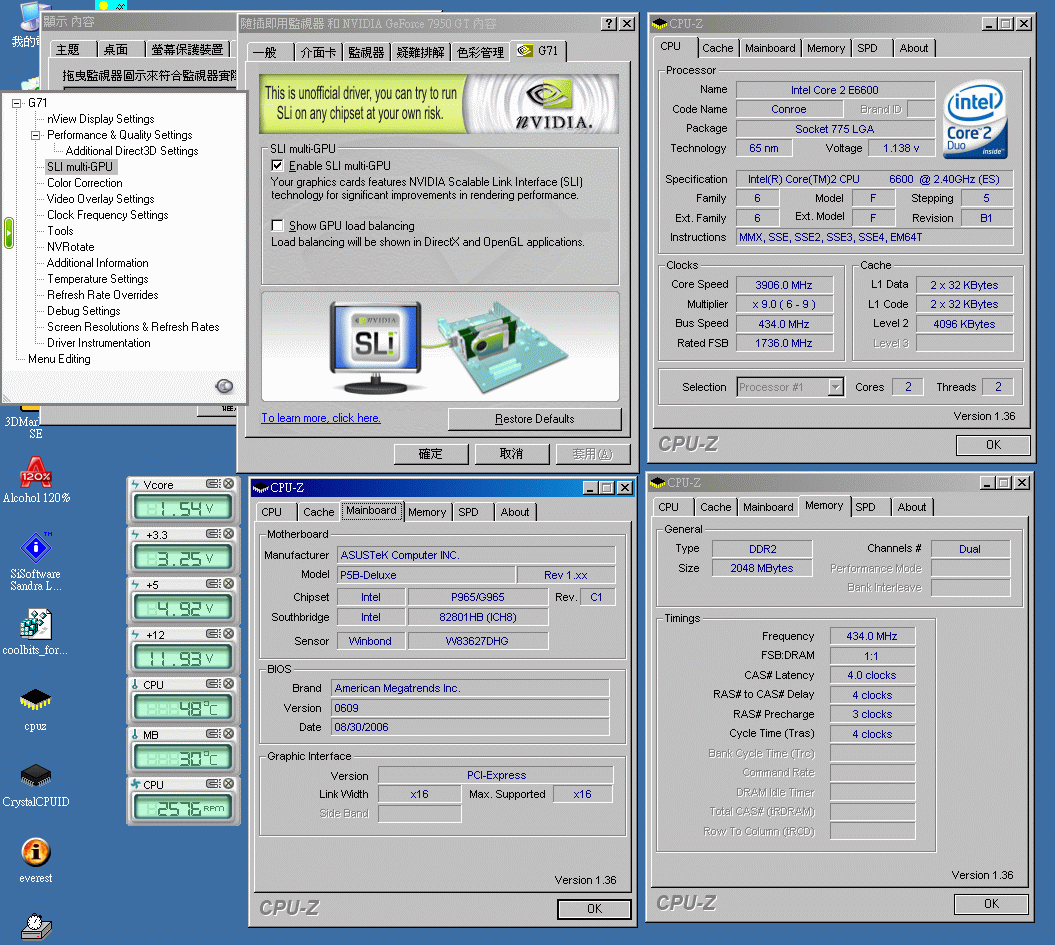Image resolution: width=1055 pixels, height=945 pixels.
Task: Collapse Performance & Quality Settings node
Action: [x=35, y=135]
